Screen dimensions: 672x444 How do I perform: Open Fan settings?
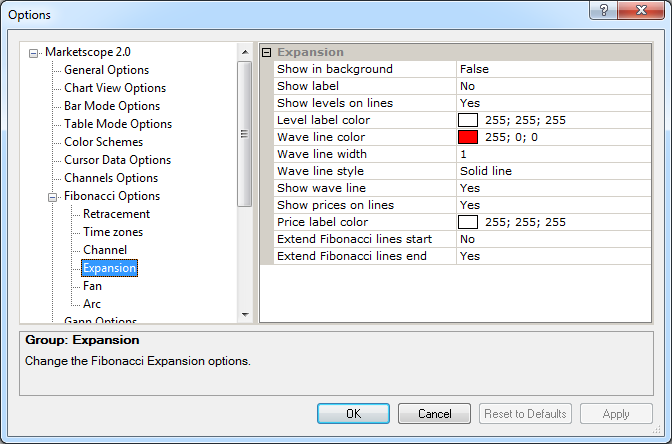click(x=92, y=286)
